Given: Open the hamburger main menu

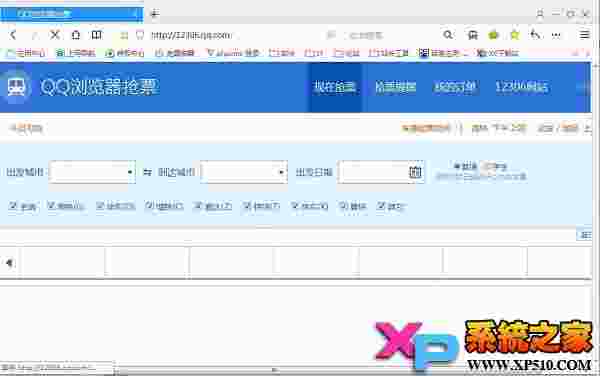Looking at the screenshot, I should (584, 35).
